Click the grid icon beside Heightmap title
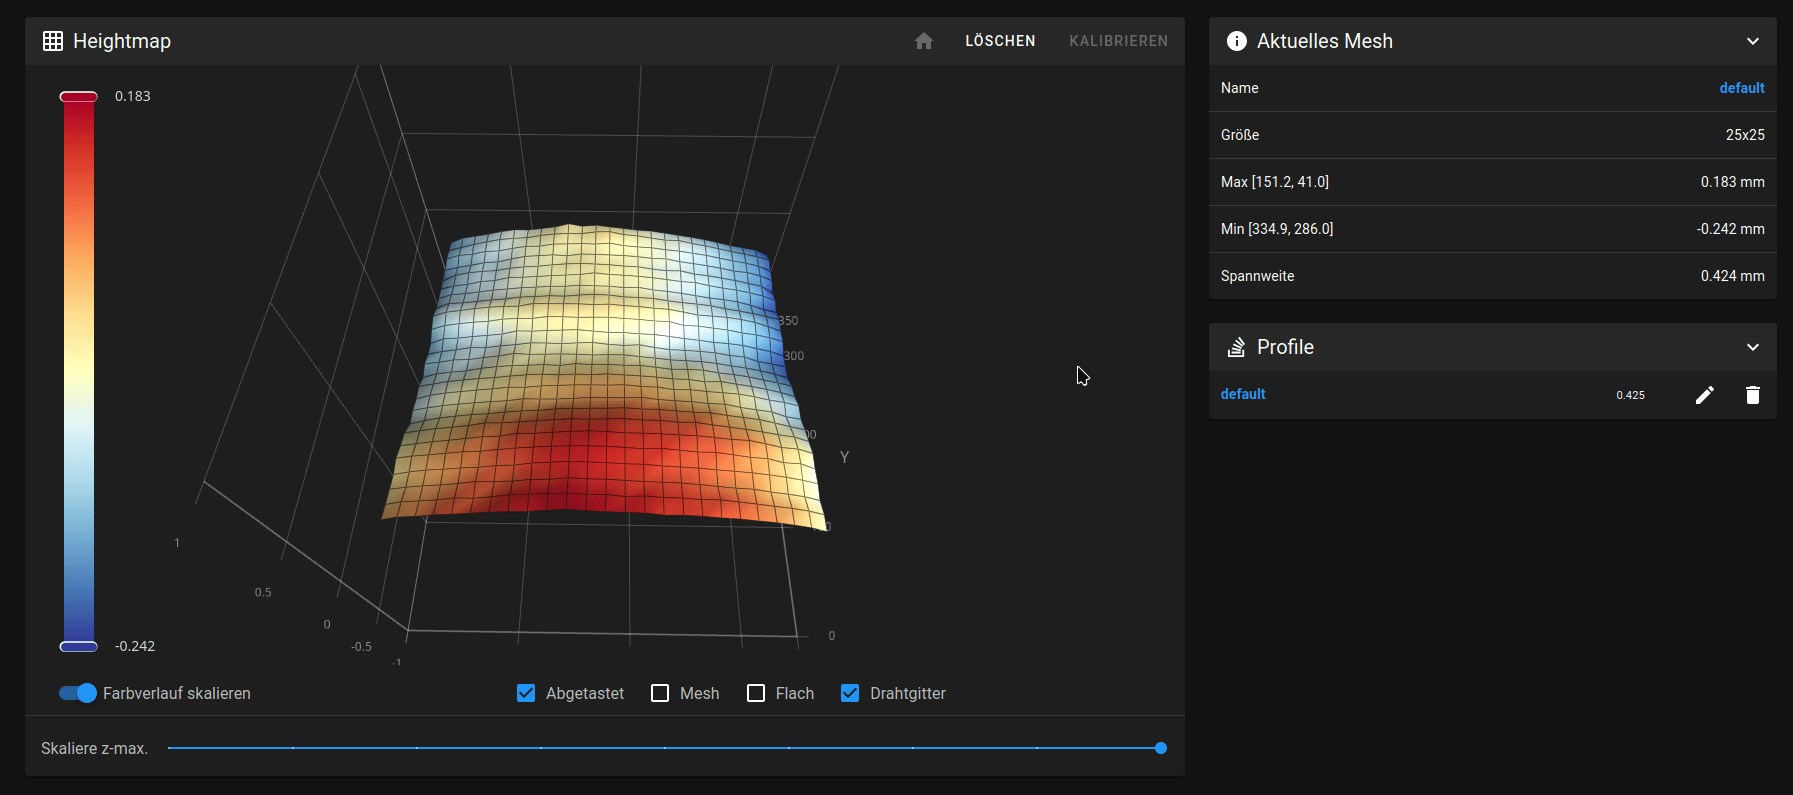The height and width of the screenshot is (795, 1793). [53, 41]
